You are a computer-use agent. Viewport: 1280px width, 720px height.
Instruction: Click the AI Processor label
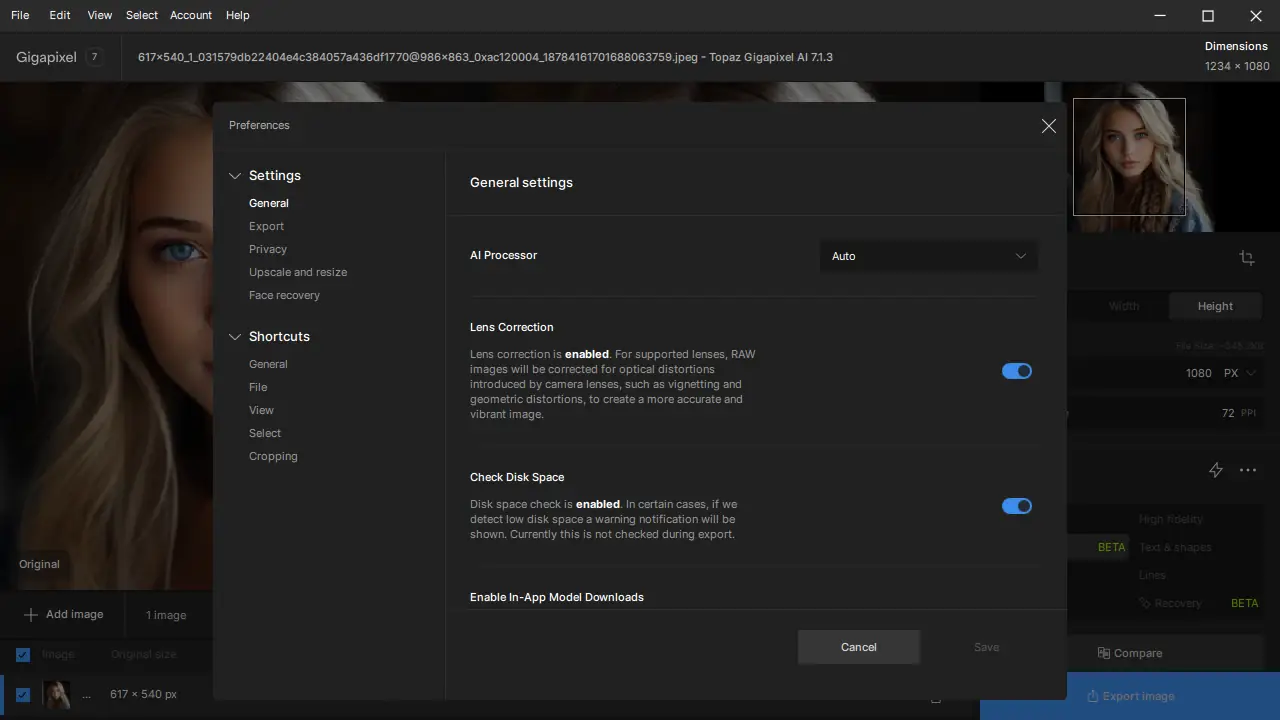click(x=504, y=255)
